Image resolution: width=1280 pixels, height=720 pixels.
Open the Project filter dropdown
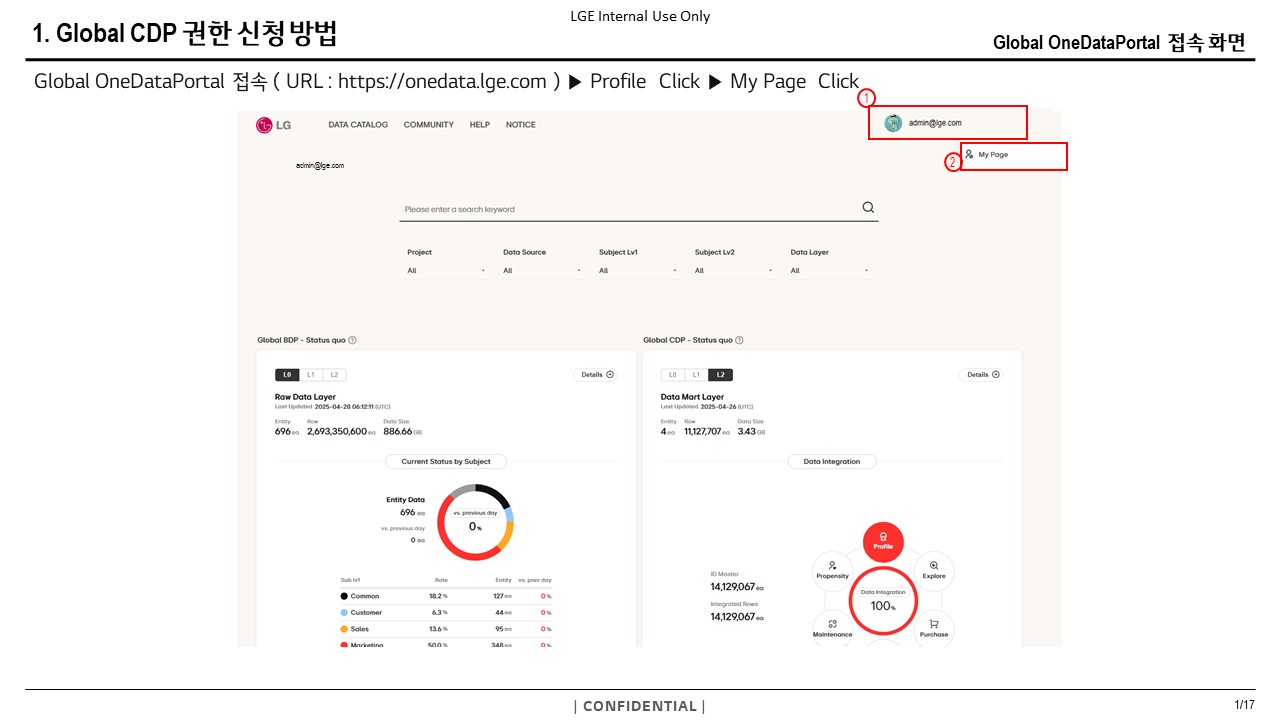tap(446, 271)
